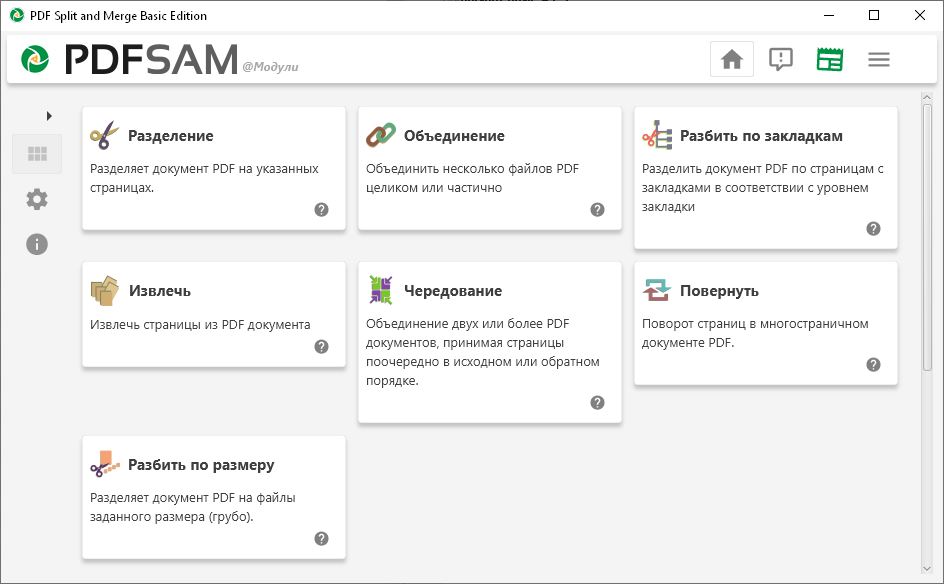Open the Объединение module
The height and width of the screenshot is (584, 944).
point(454,136)
